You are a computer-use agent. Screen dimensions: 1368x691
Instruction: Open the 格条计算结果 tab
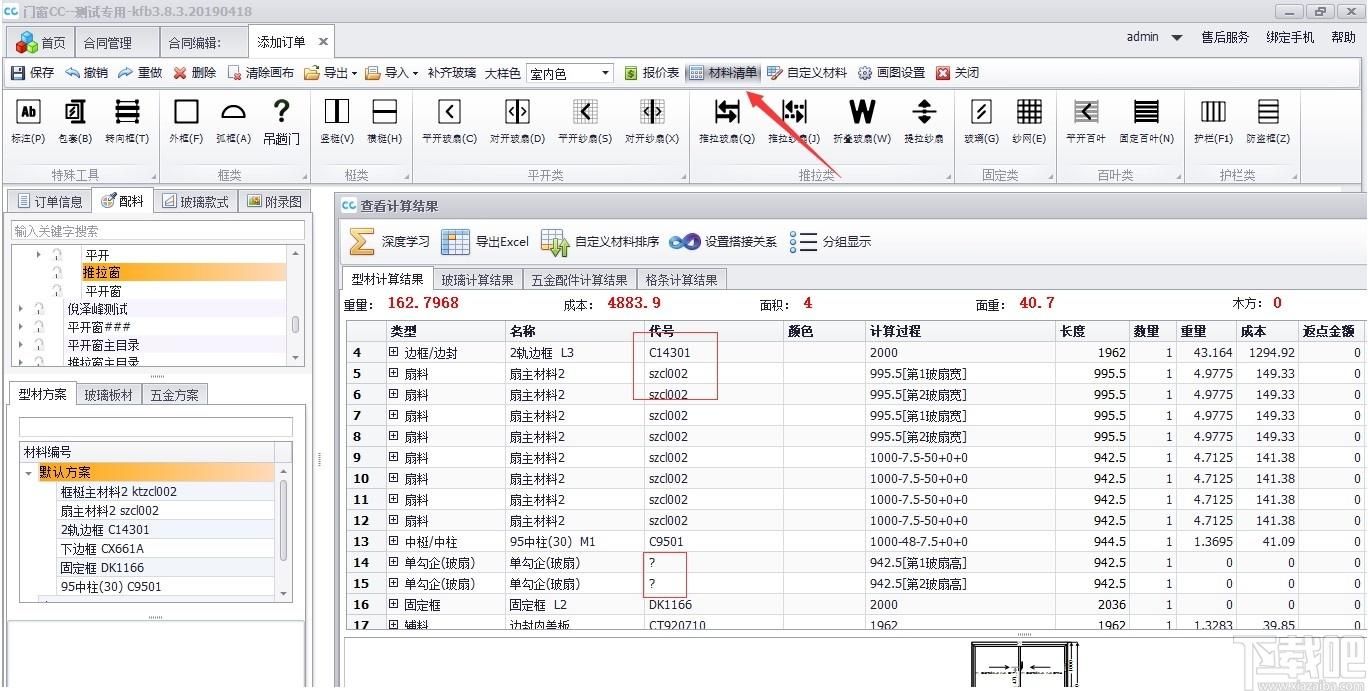coord(682,280)
